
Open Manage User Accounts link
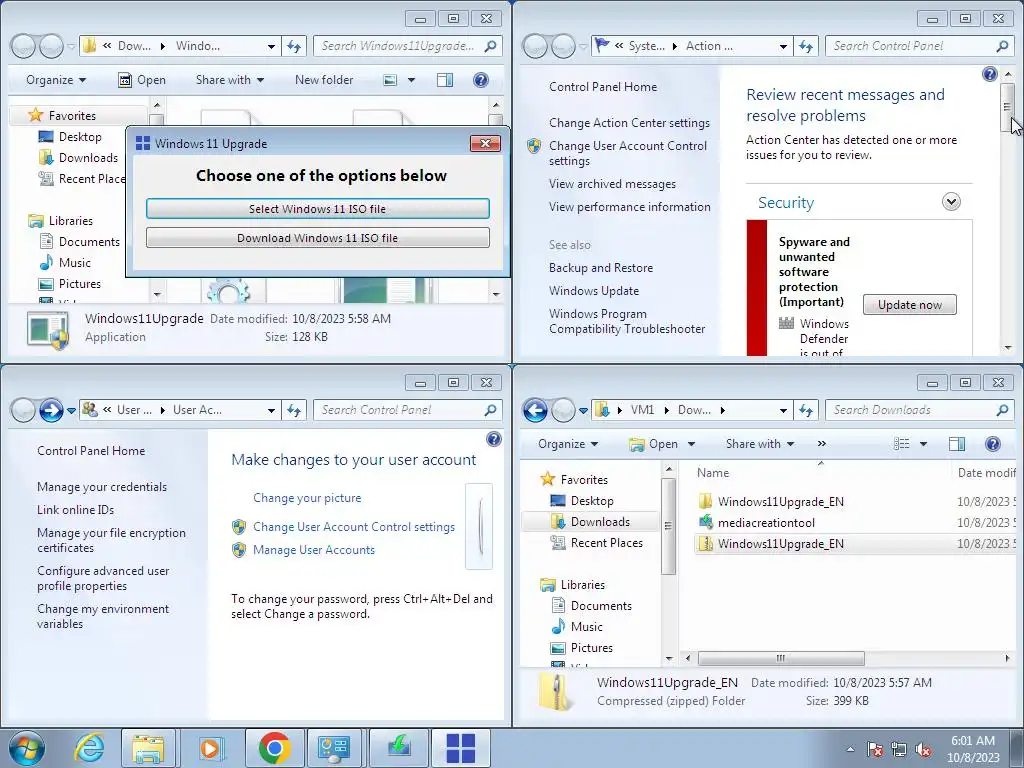313,550
